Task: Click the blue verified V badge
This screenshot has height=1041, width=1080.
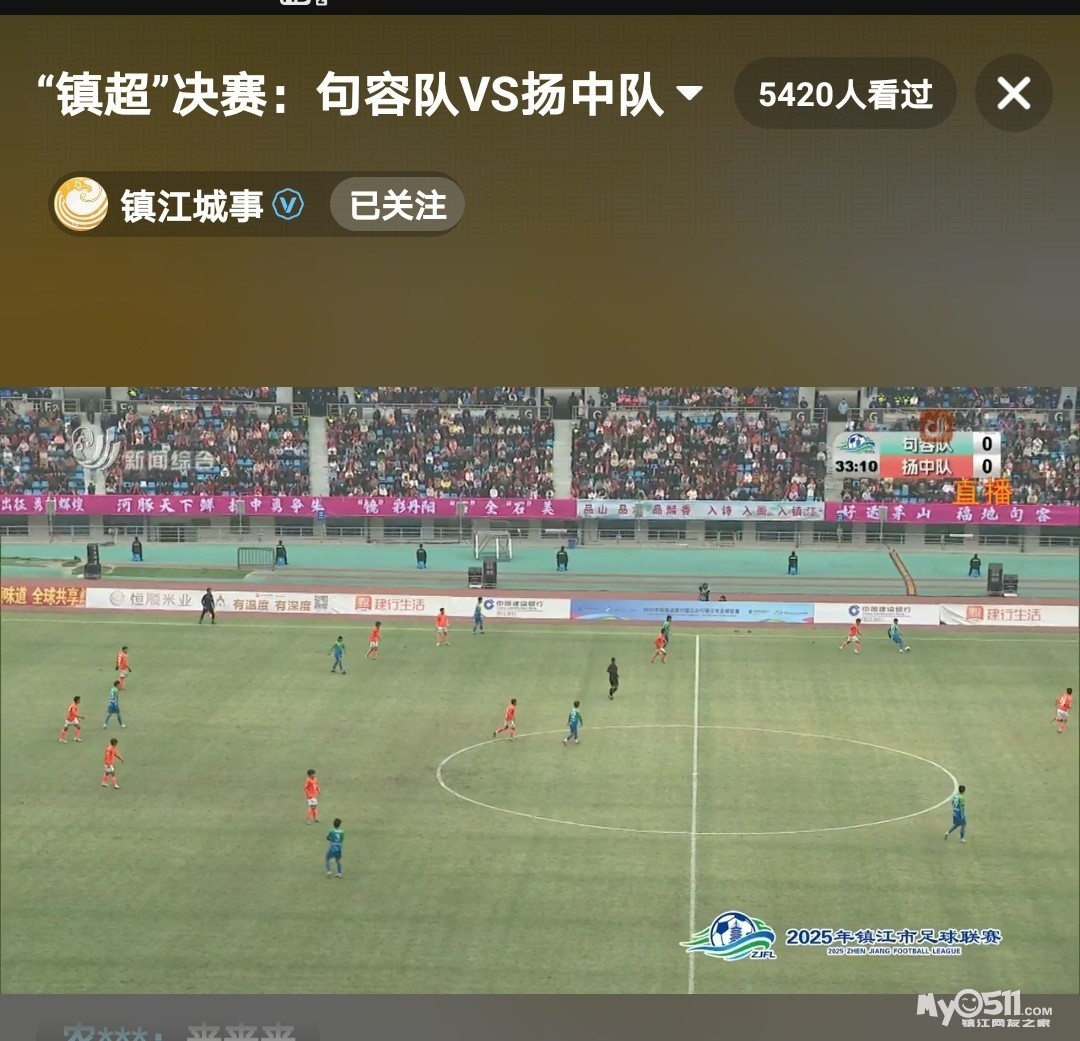Action: [x=288, y=205]
